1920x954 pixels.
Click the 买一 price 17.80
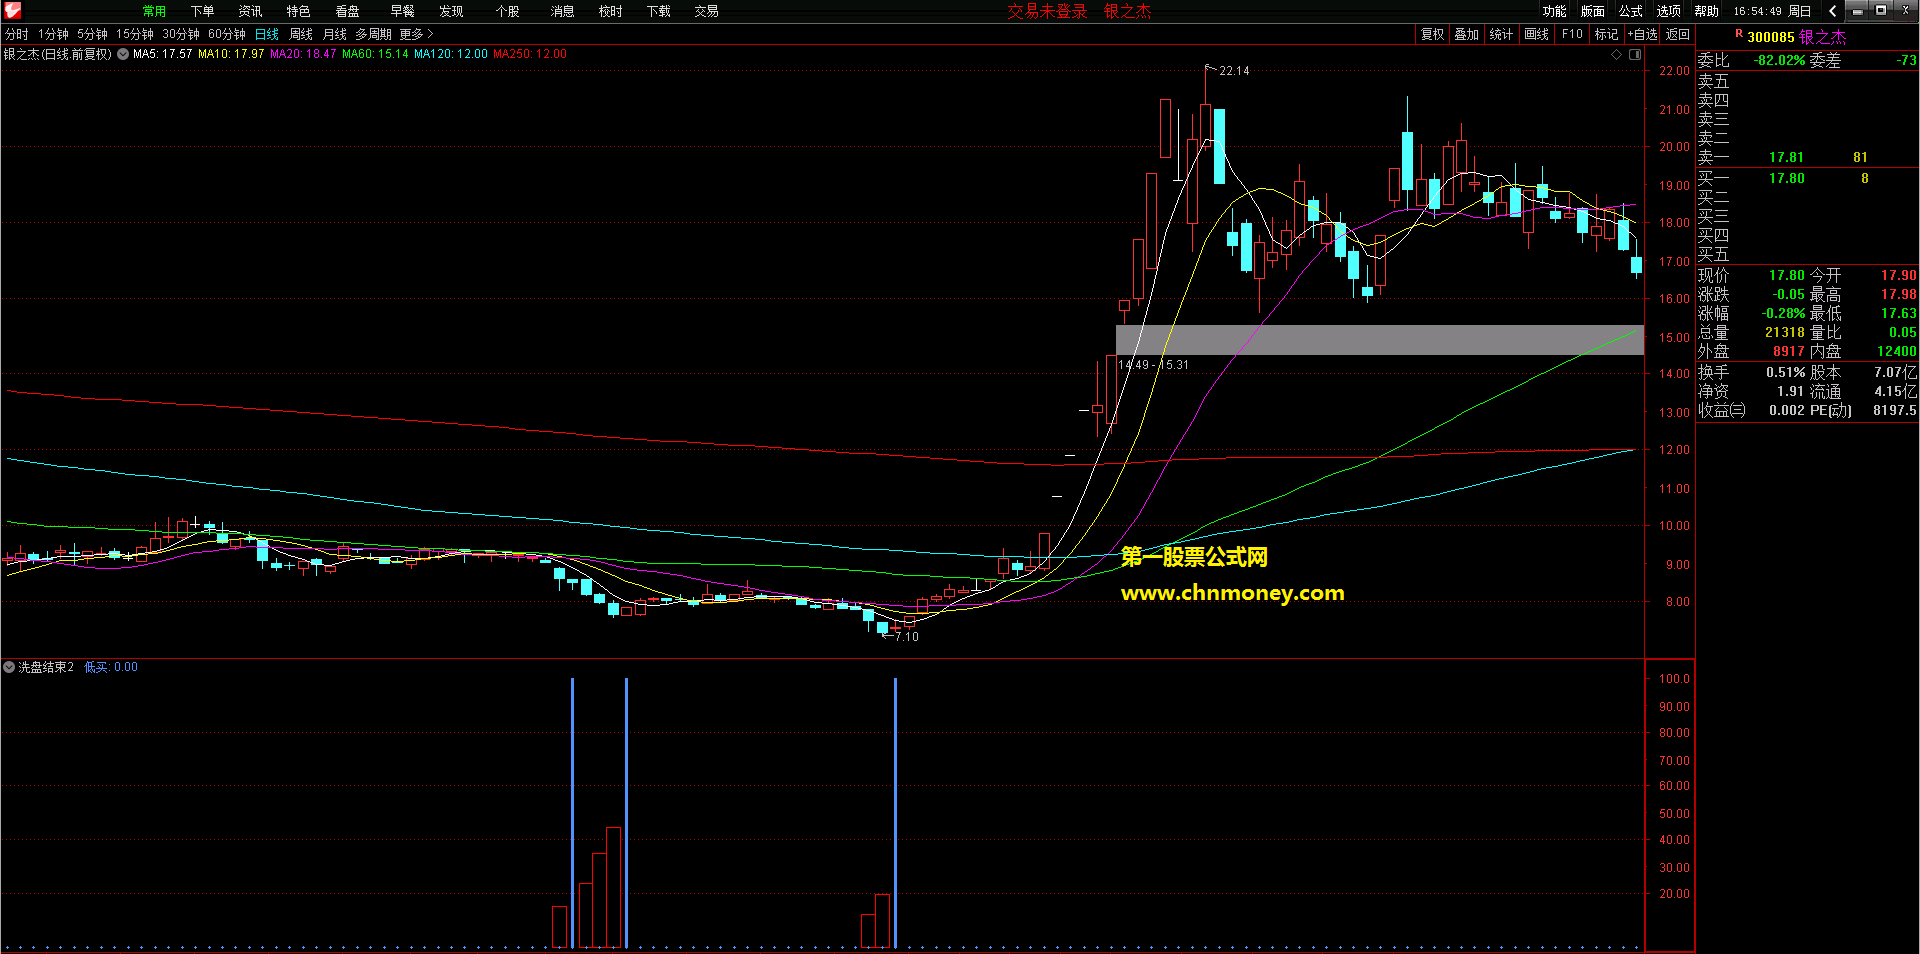coord(1786,179)
